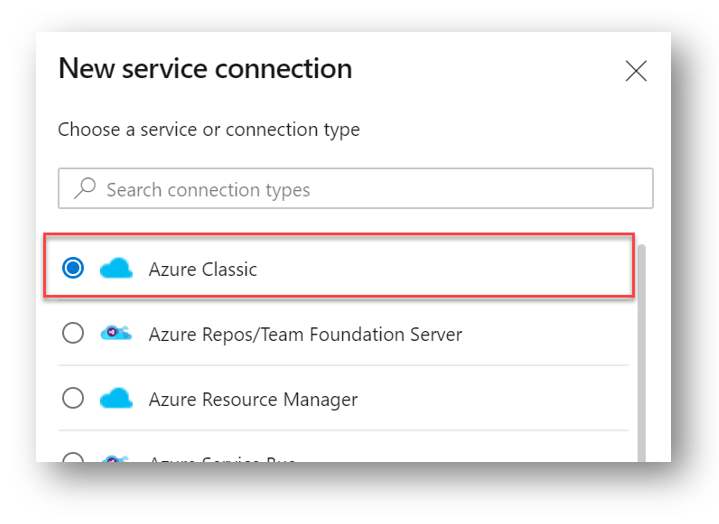Click the "Azure Repos/Team Foundation Server" label

pos(305,335)
